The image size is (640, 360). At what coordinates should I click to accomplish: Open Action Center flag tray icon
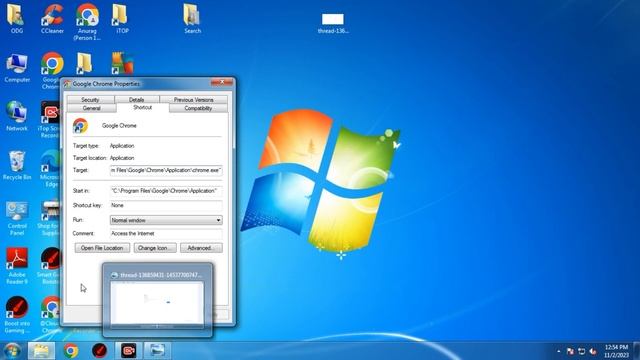[570, 351]
